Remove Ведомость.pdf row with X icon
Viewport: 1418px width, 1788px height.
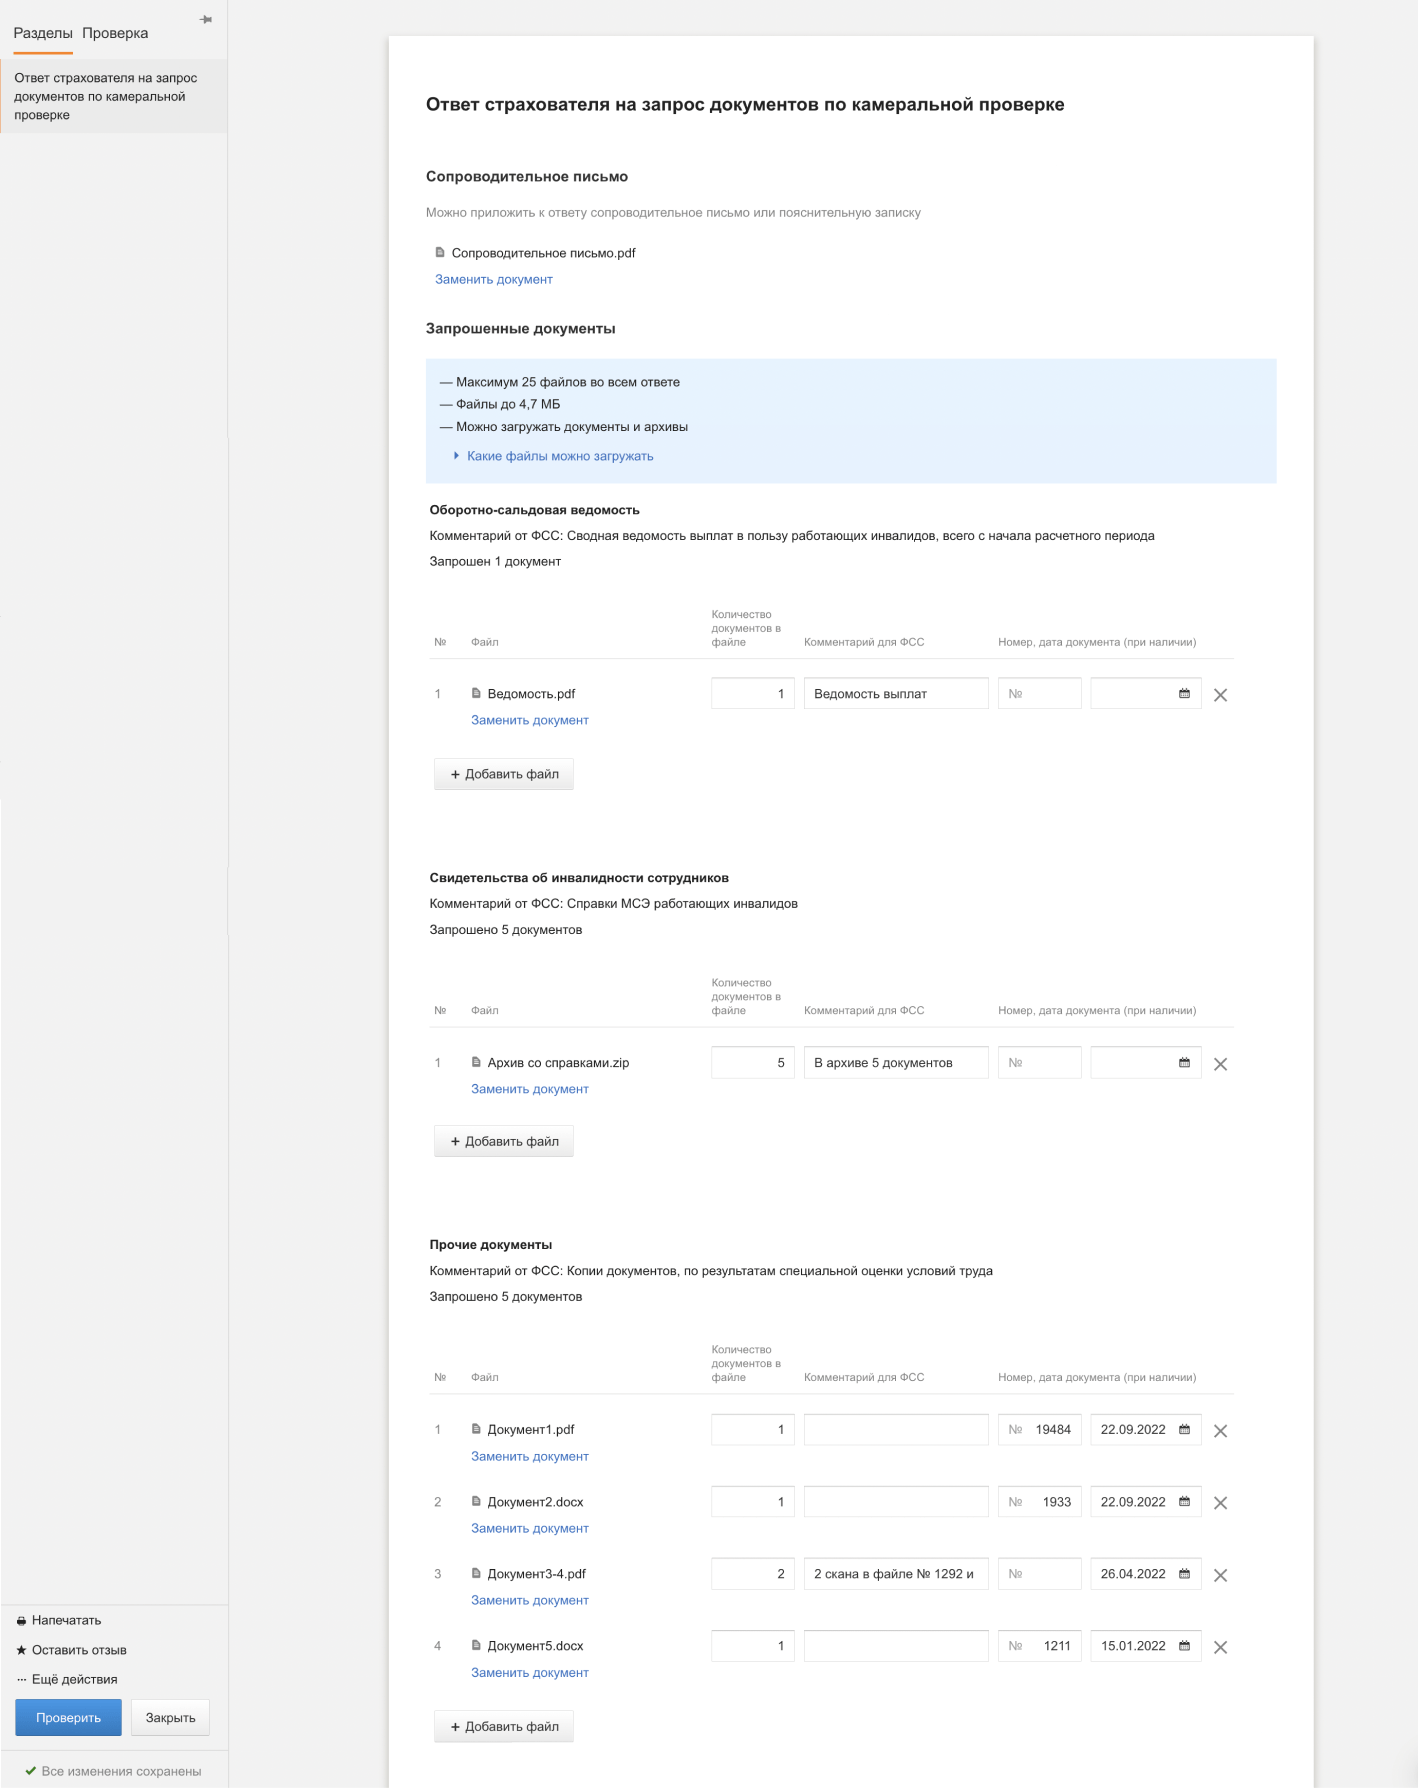1220,695
